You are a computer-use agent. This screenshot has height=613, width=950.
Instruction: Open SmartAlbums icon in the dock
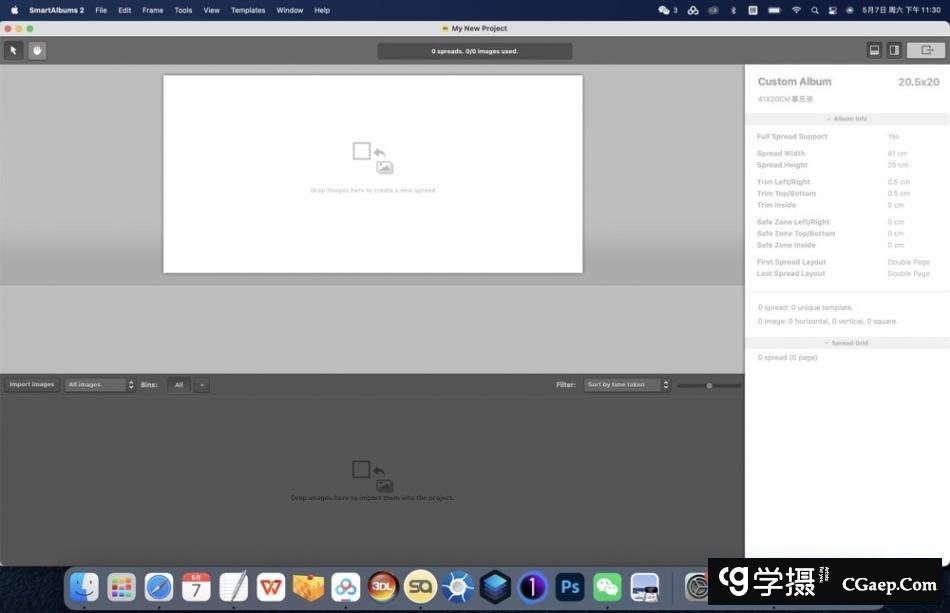420,587
